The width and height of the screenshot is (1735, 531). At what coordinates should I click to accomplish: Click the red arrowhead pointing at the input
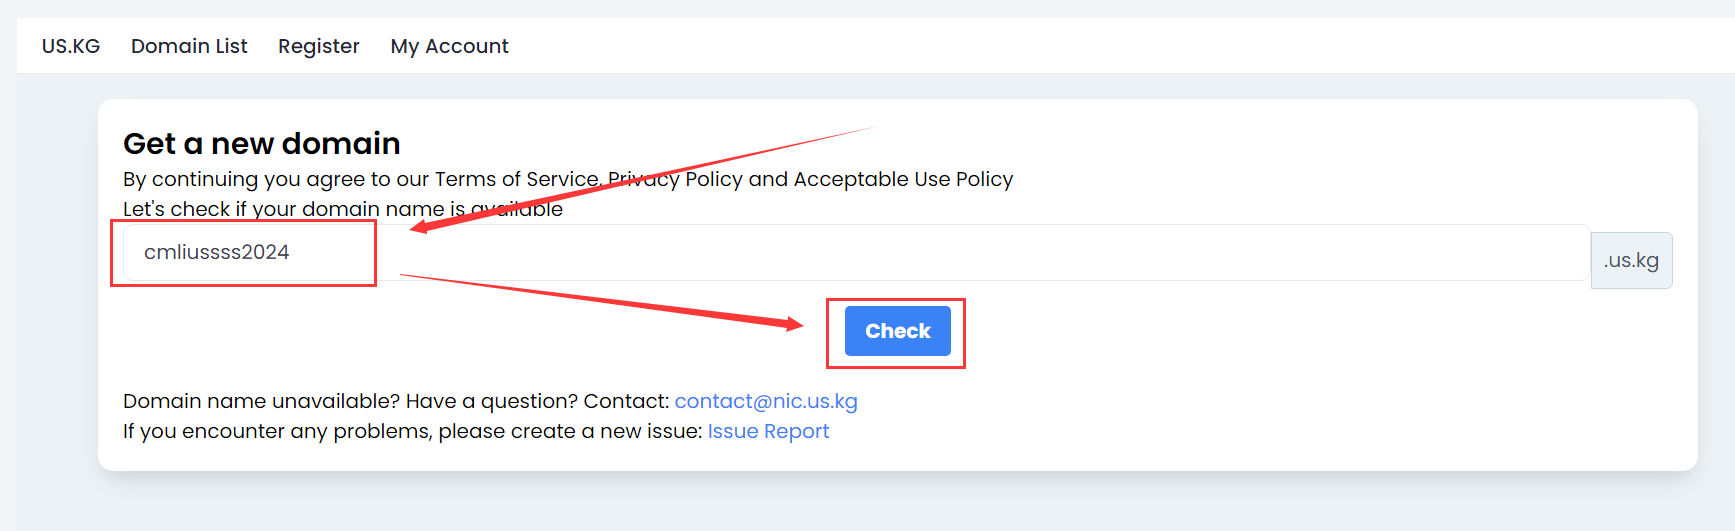(x=420, y=227)
